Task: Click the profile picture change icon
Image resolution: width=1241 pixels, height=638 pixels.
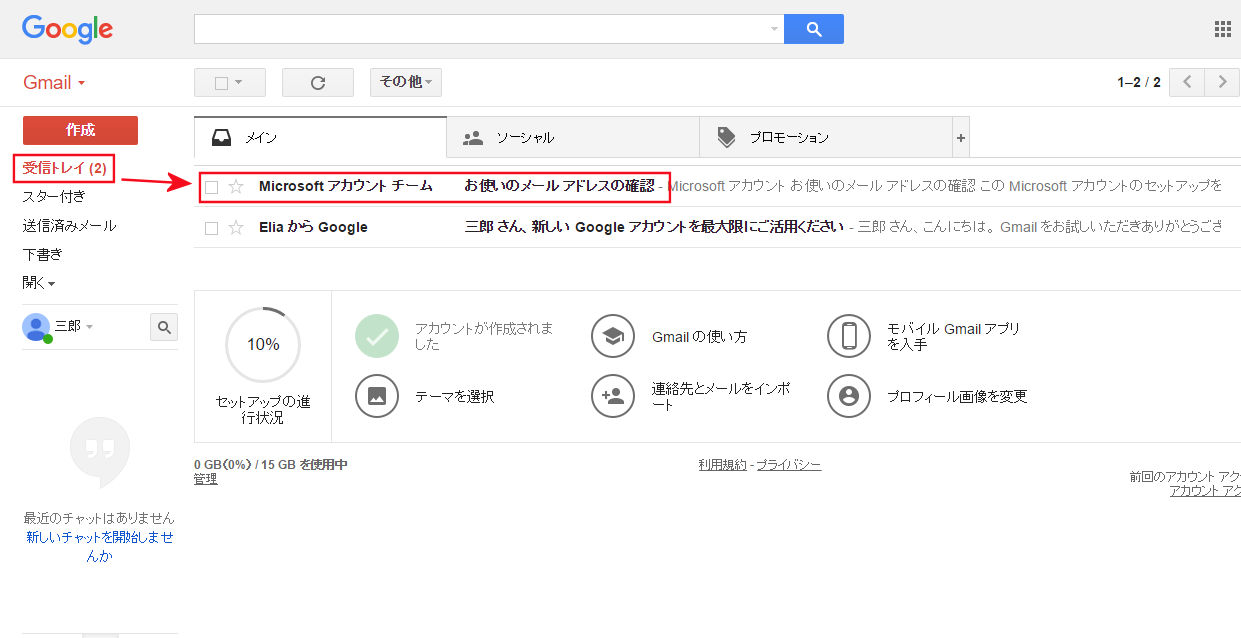Action: click(x=849, y=396)
